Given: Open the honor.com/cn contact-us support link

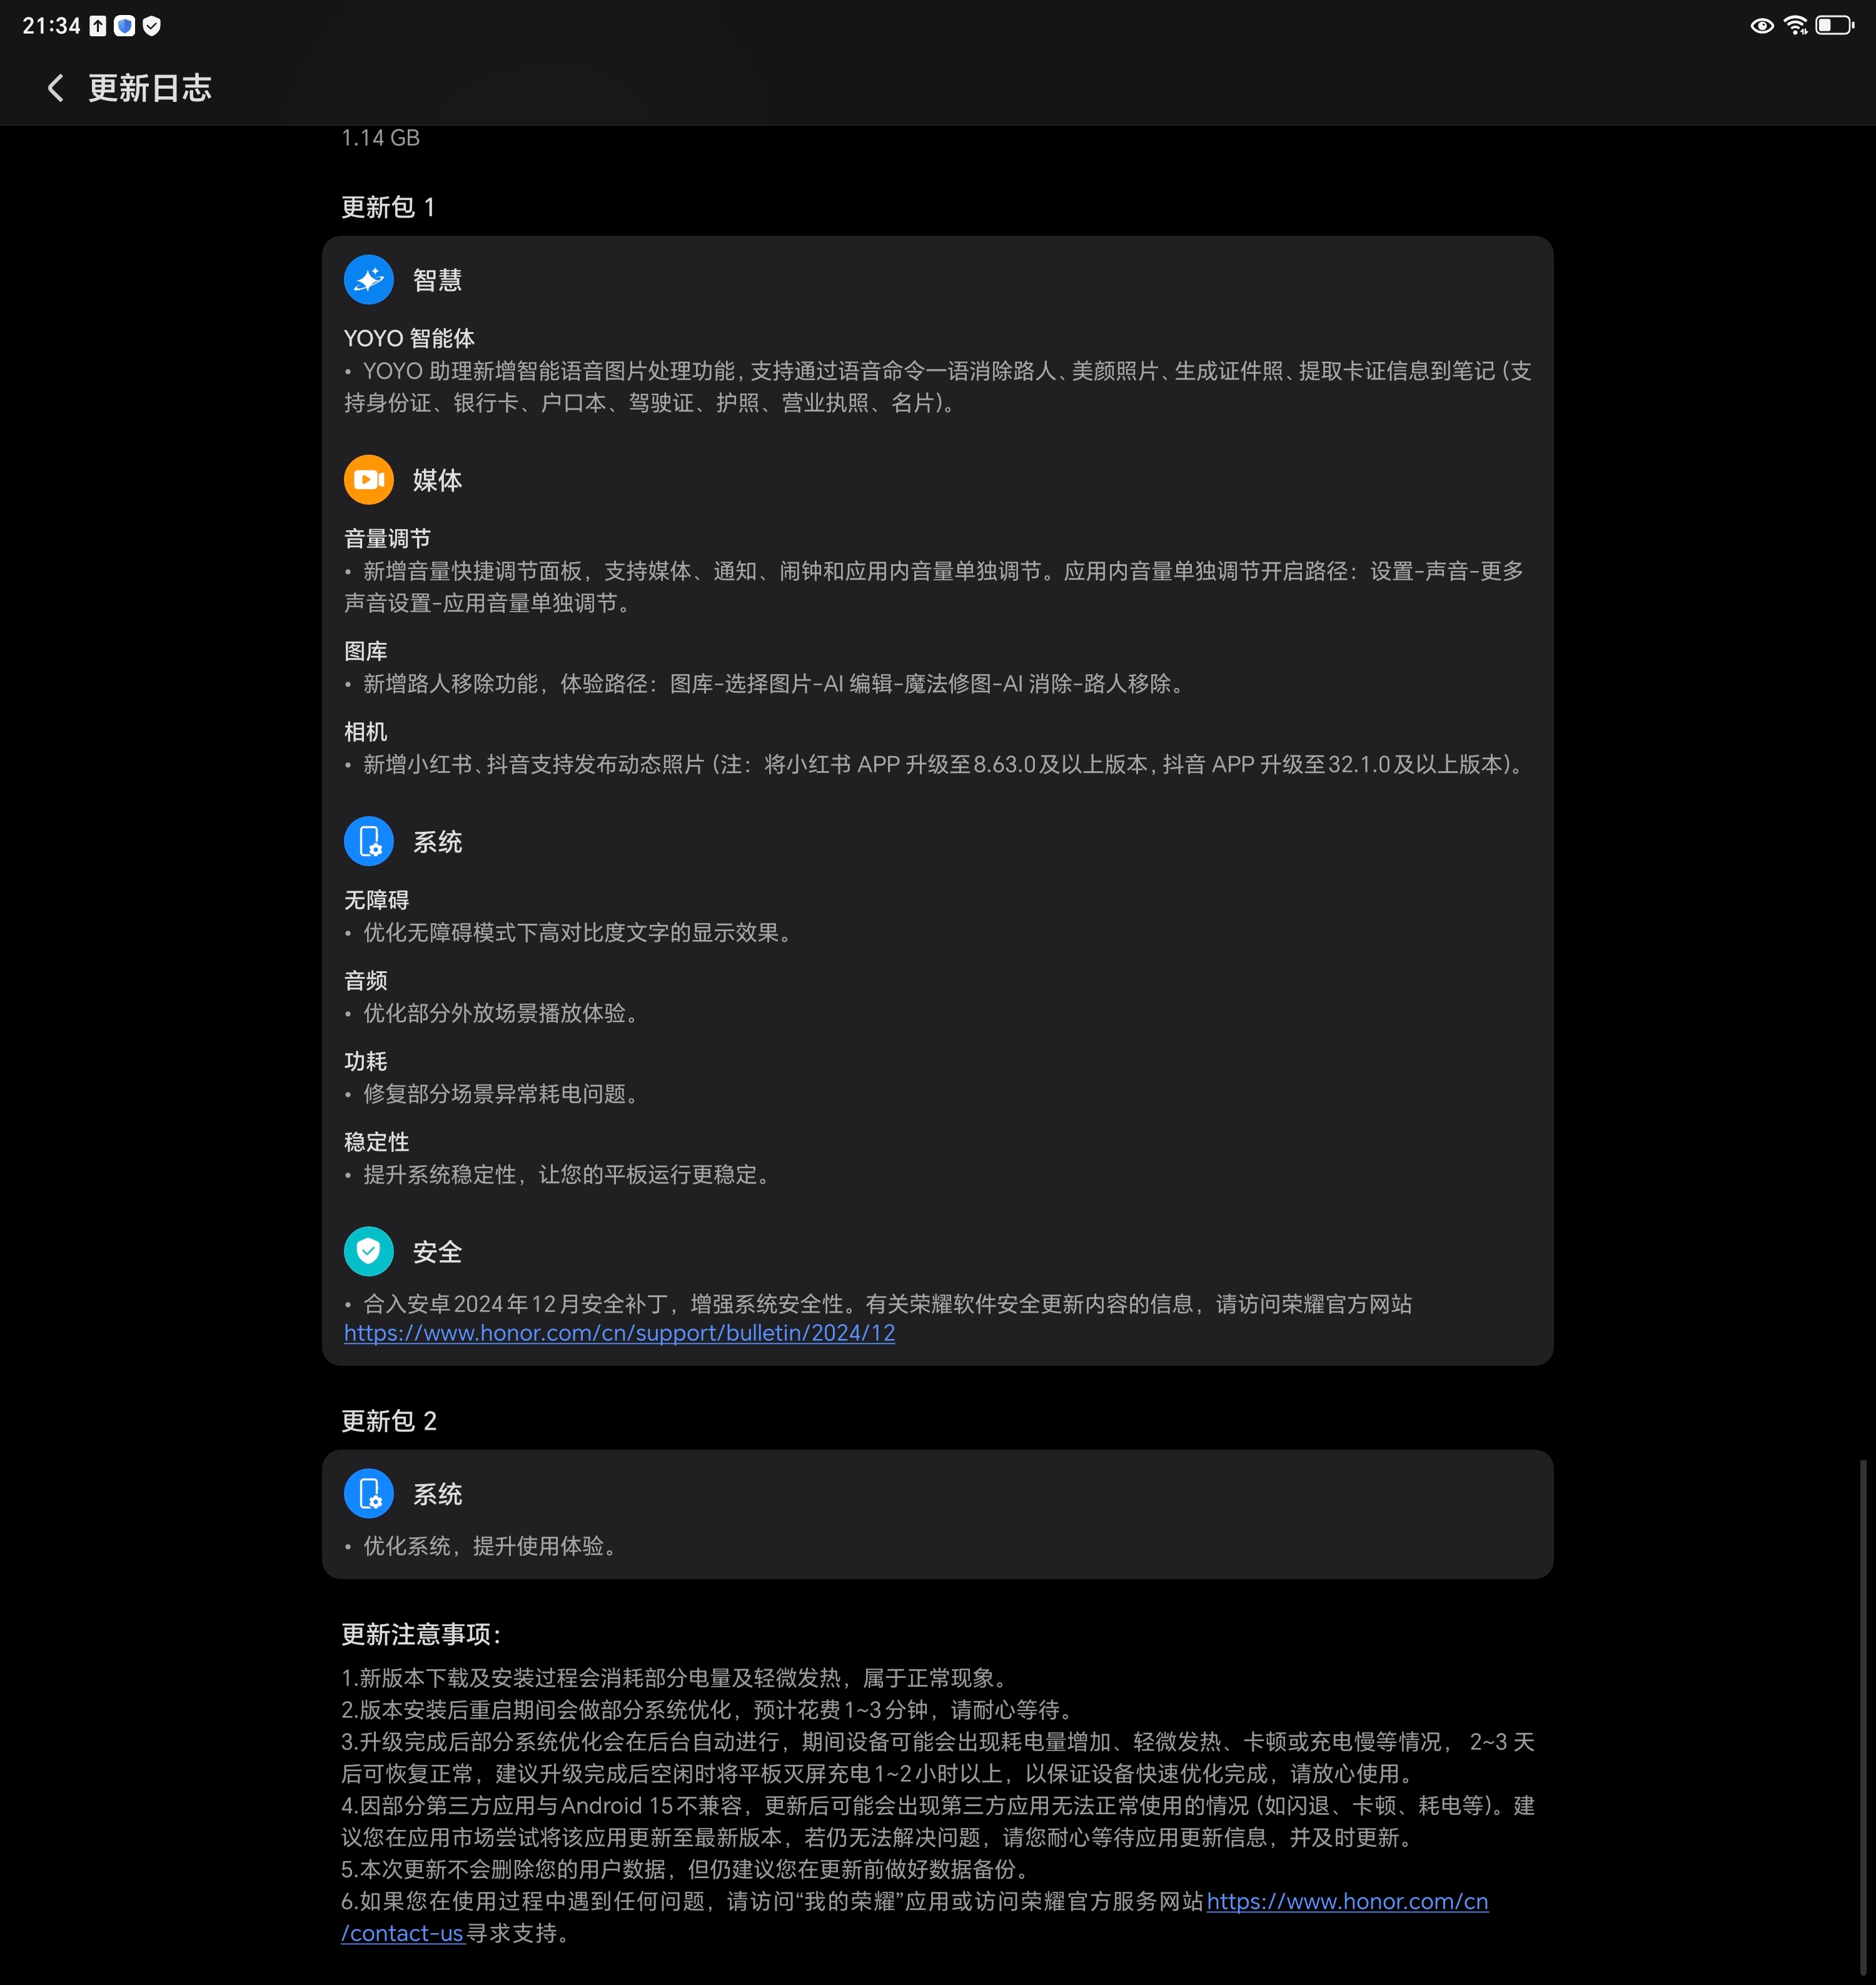Looking at the screenshot, I should 1347,1902.
